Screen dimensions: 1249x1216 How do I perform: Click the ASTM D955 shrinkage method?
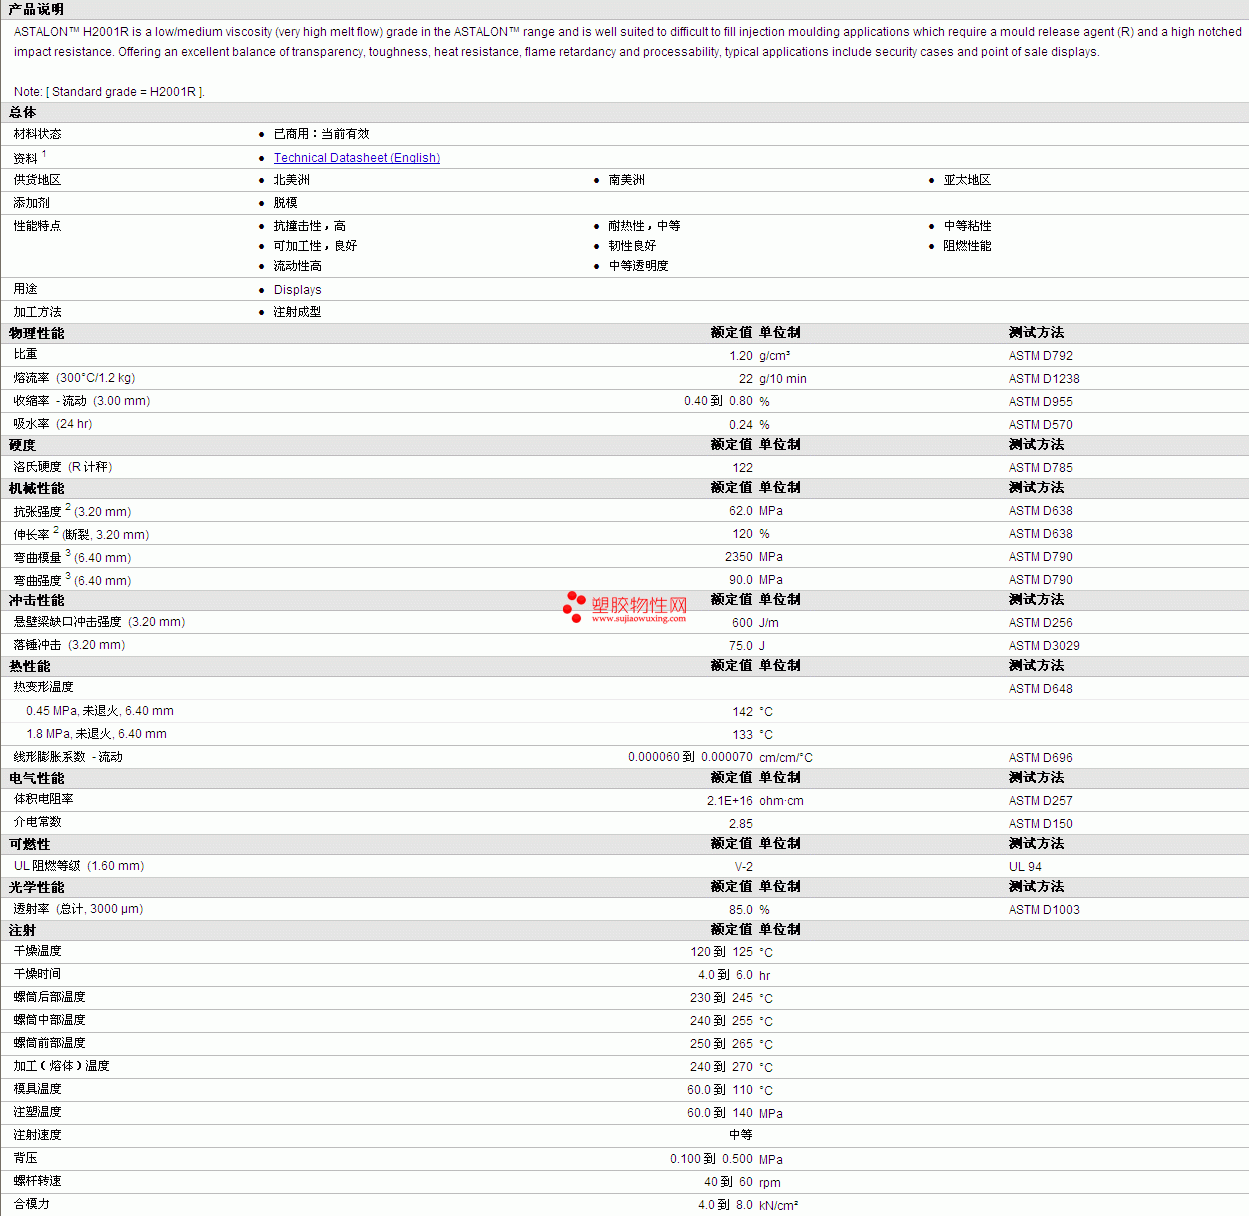coord(1041,402)
